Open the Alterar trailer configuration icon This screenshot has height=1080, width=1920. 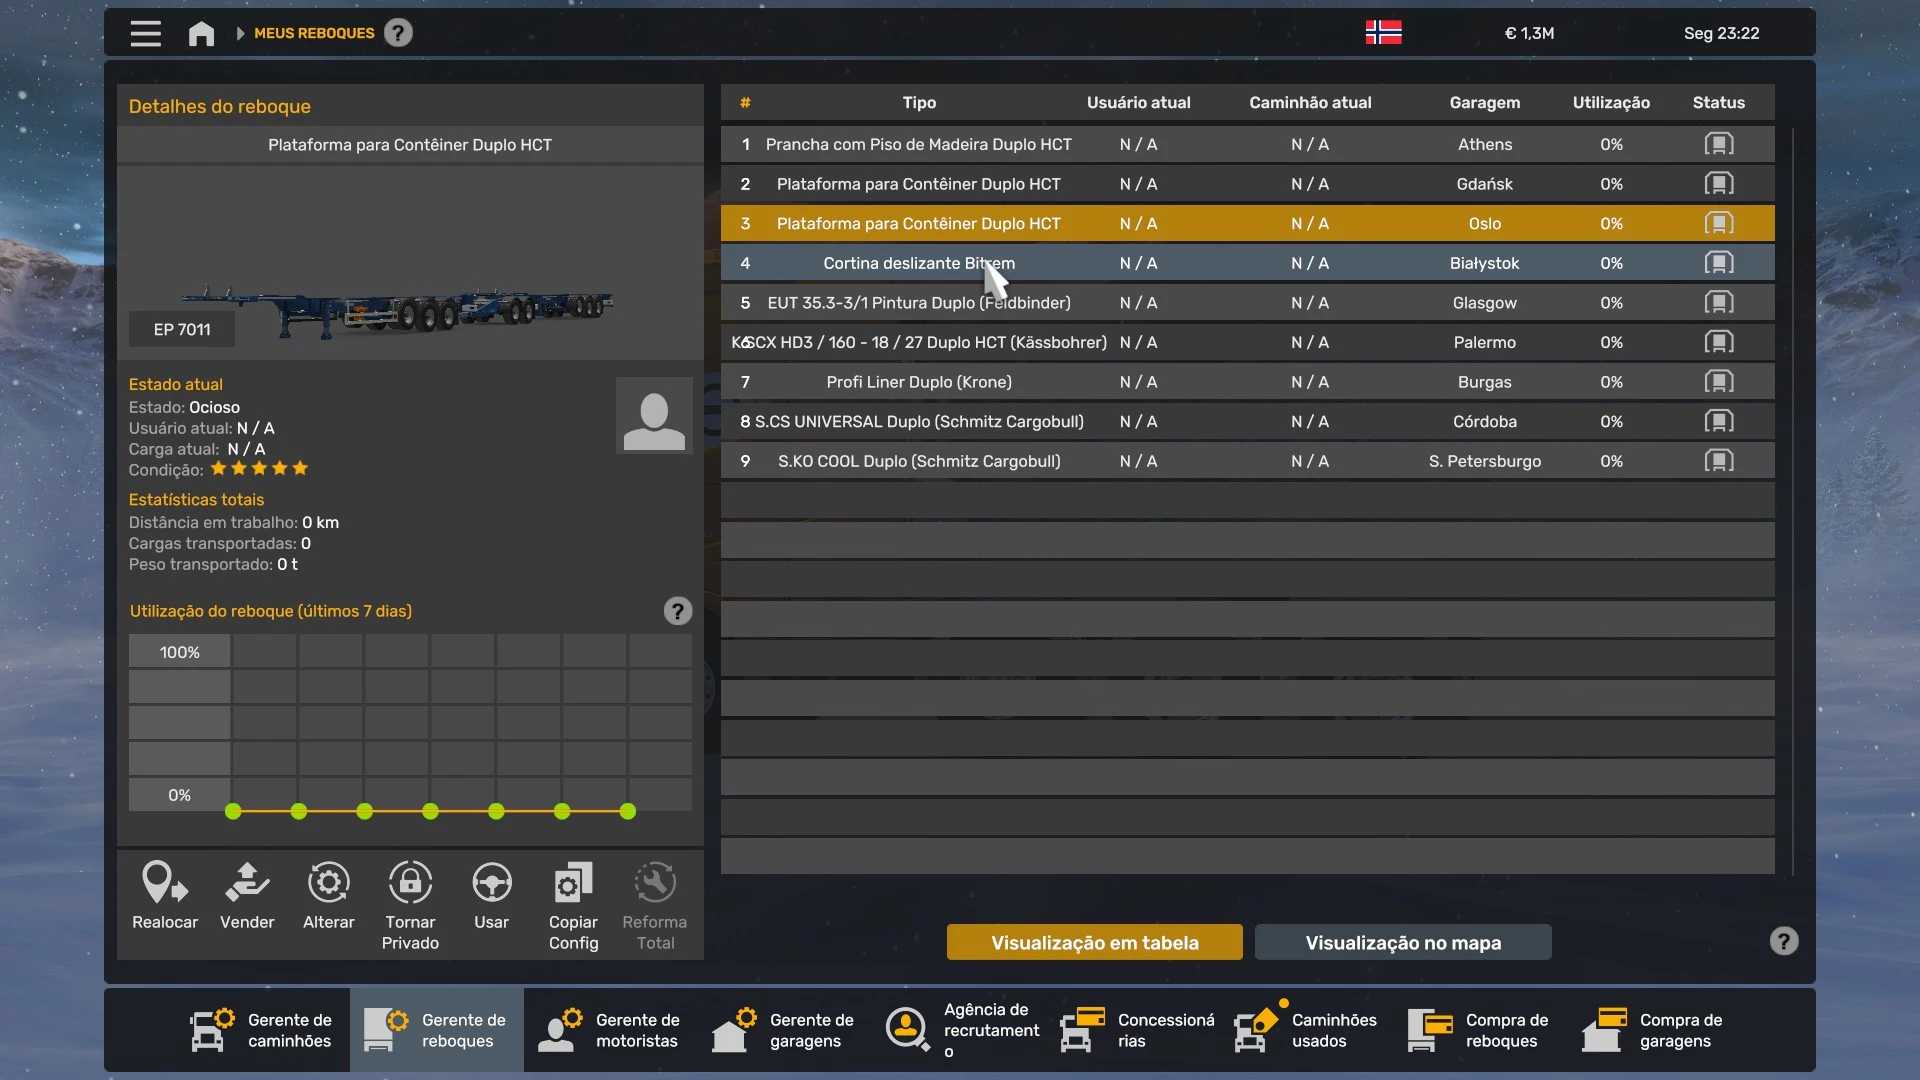[x=328, y=883]
